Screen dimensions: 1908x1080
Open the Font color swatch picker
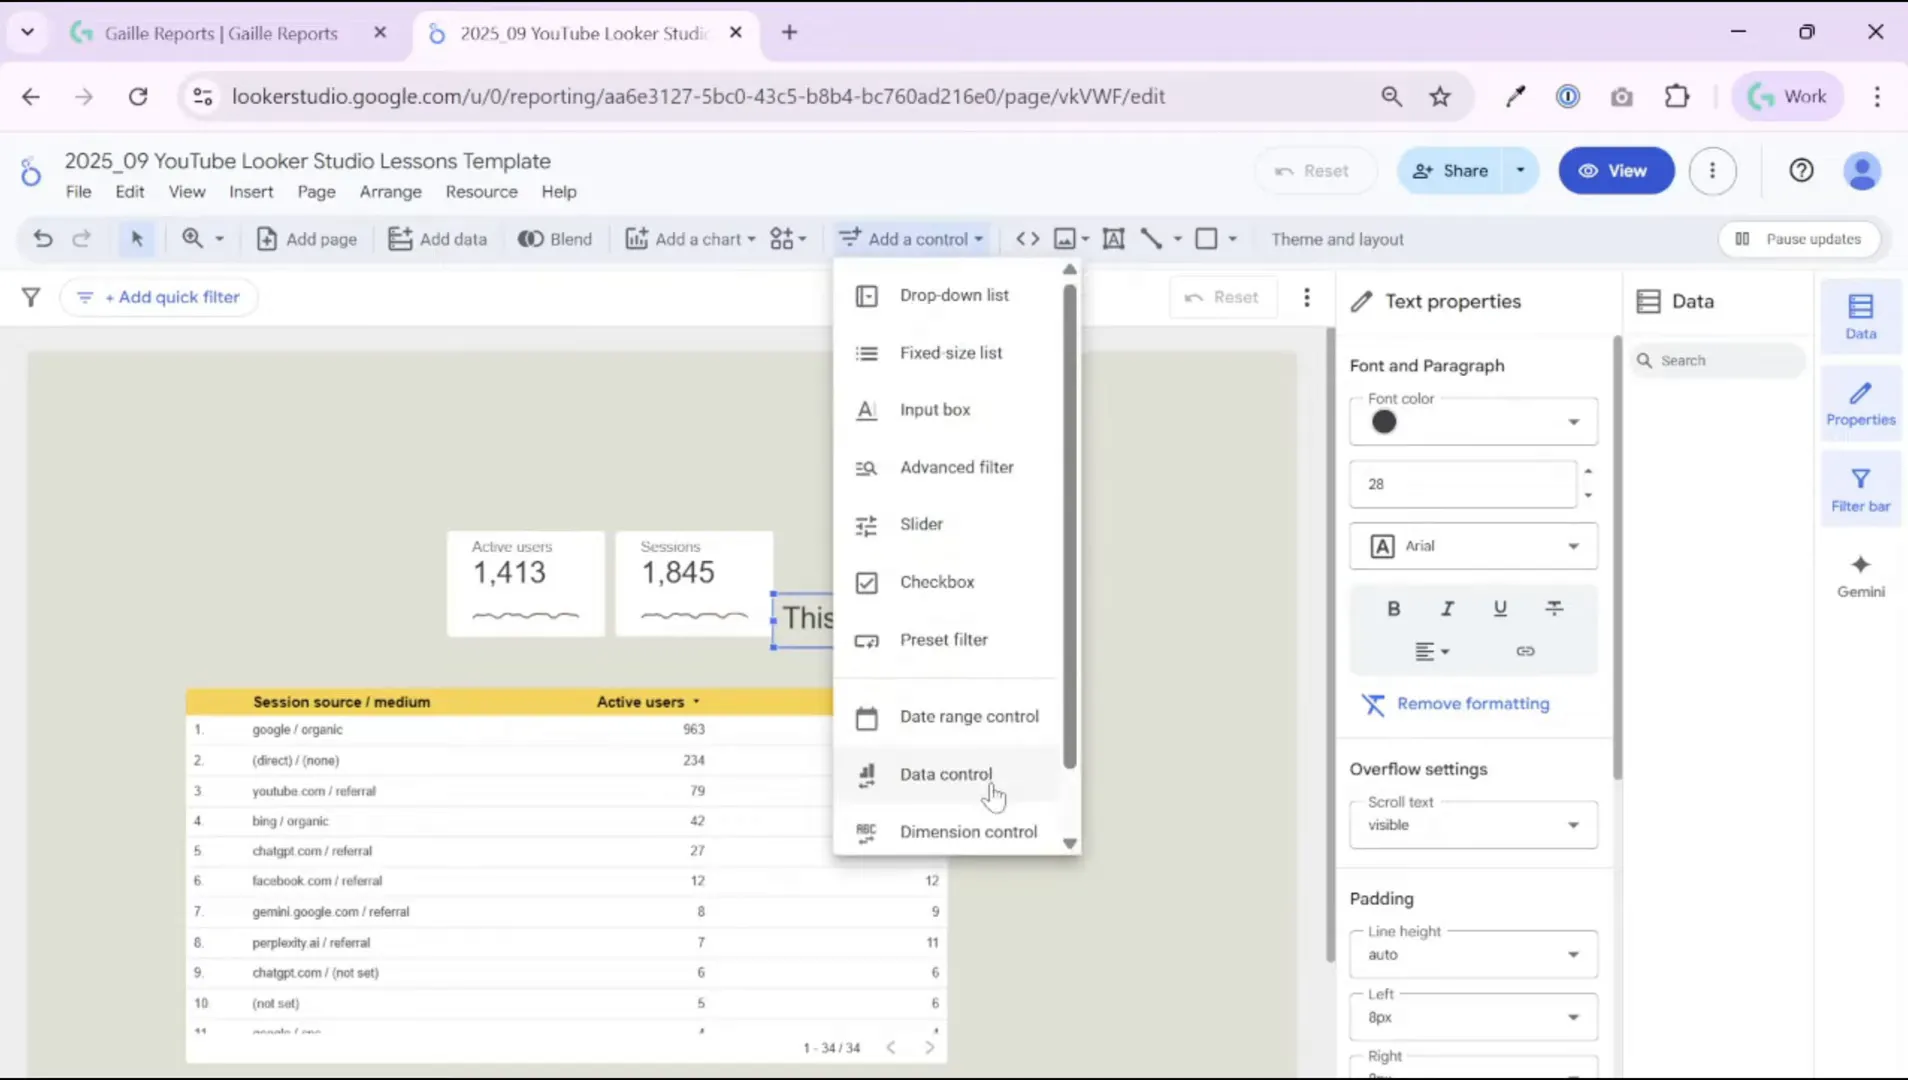(x=1383, y=421)
